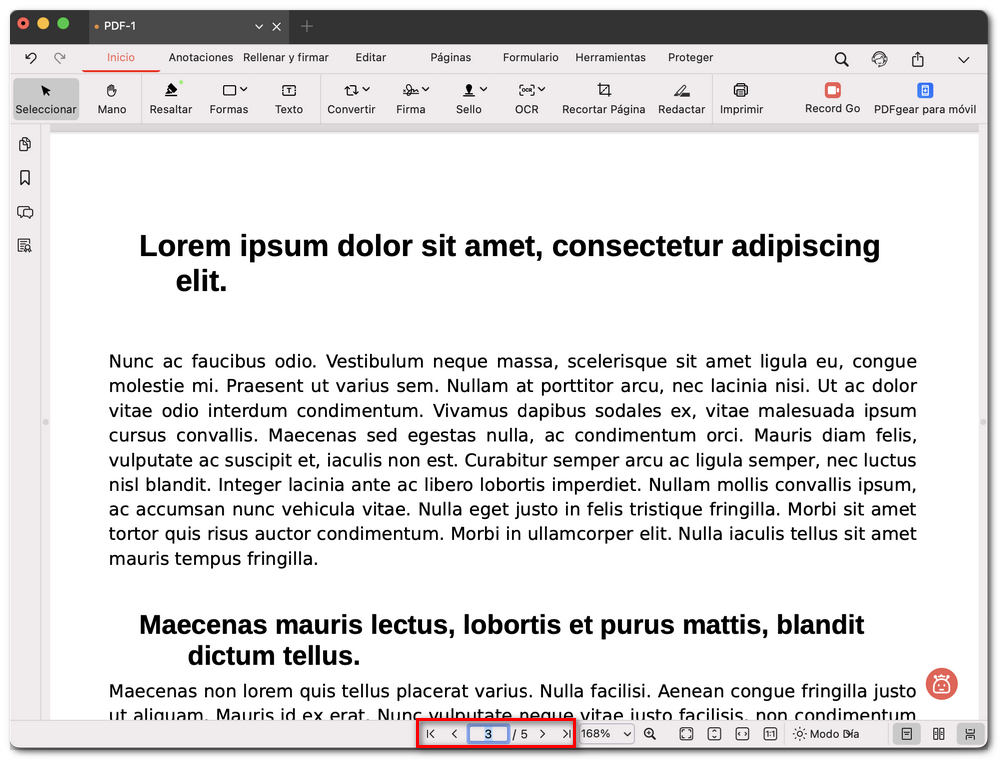Open the OCR tool

click(x=526, y=97)
